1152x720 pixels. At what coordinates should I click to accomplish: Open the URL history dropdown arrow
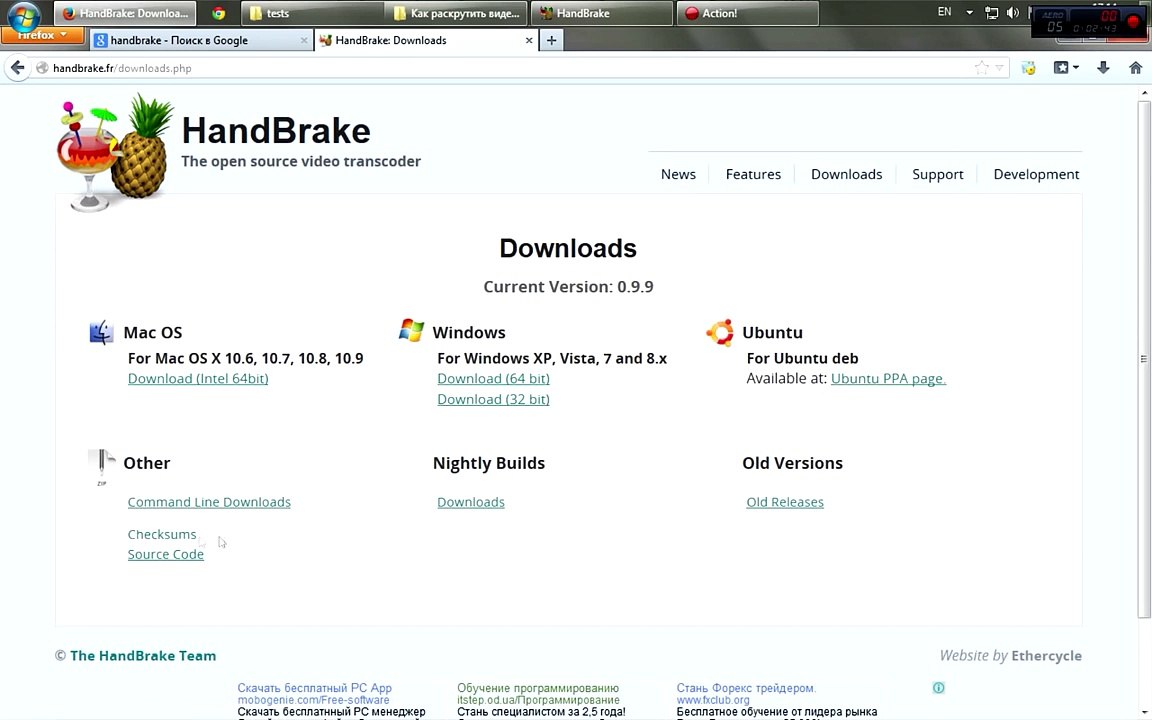[999, 68]
